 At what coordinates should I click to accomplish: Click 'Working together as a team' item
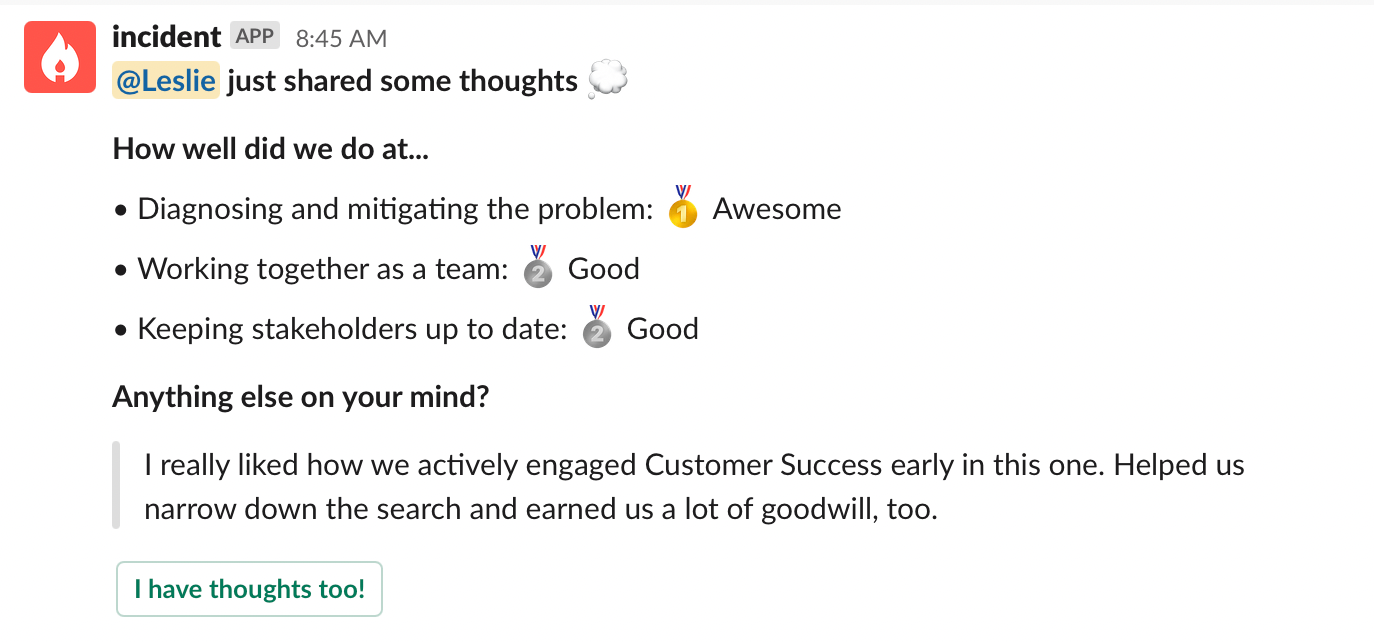tap(324, 269)
